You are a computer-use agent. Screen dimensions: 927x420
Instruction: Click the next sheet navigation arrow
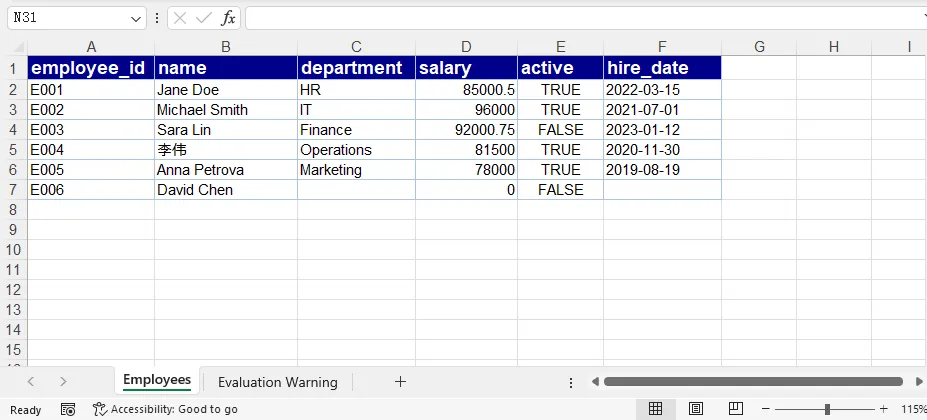point(63,382)
